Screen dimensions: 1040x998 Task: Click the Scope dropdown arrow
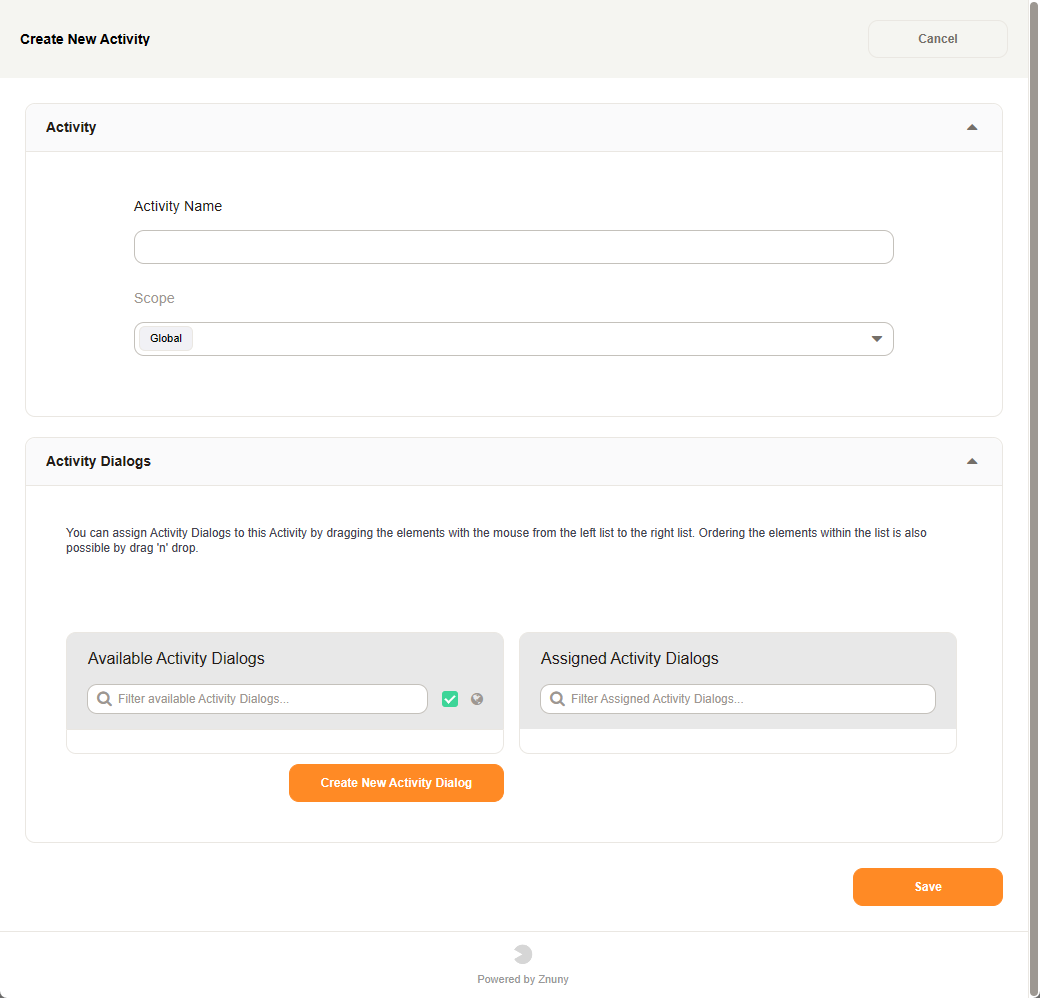(x=877, y=339)
